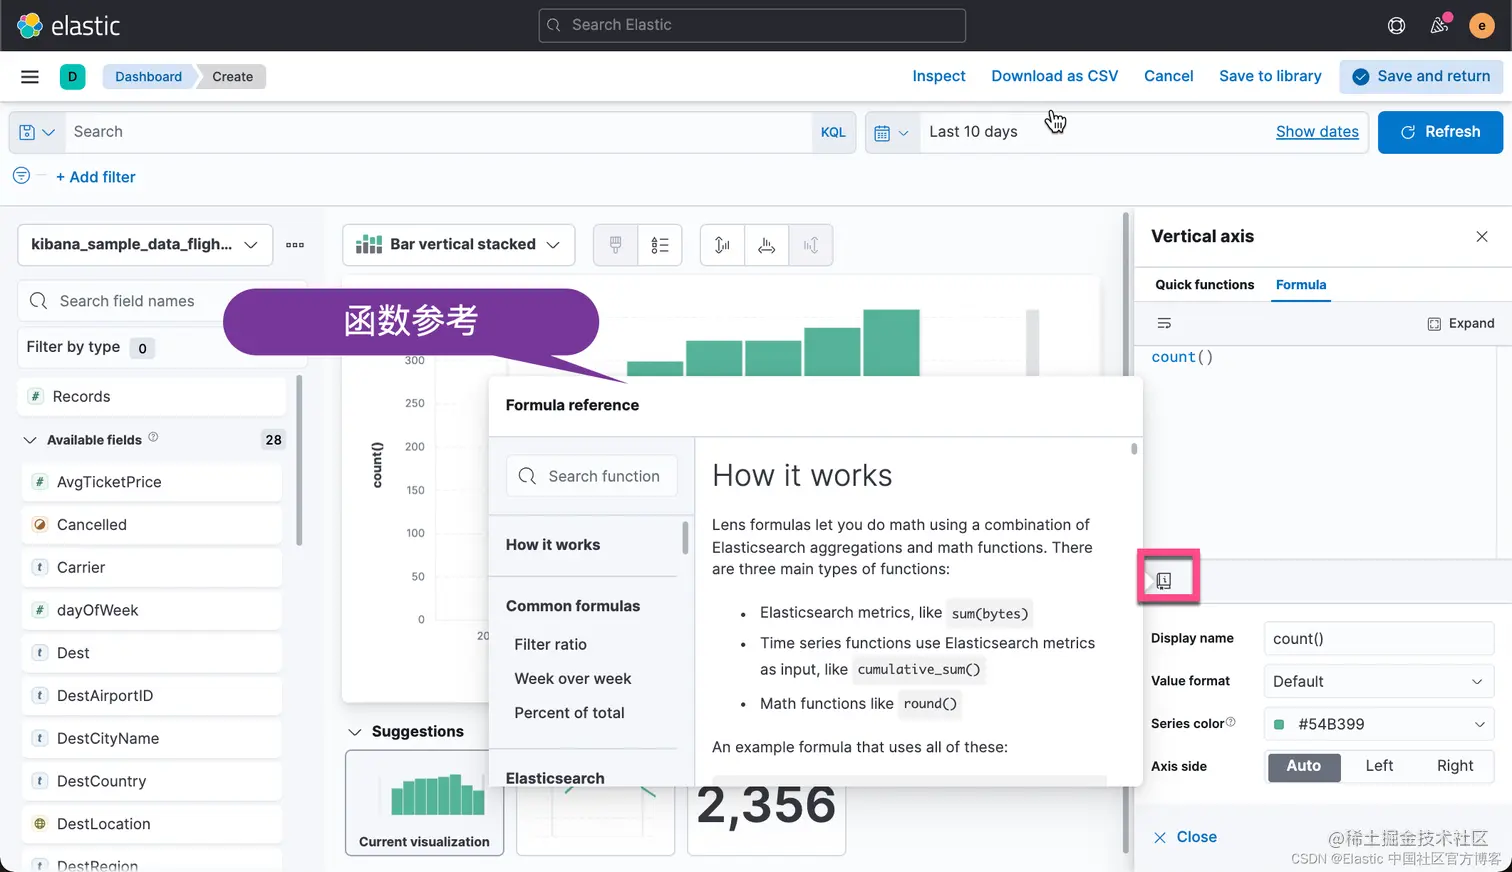Set axis side to Right
Viewport: 1512px width, 872px height.
pos(1455,766)
